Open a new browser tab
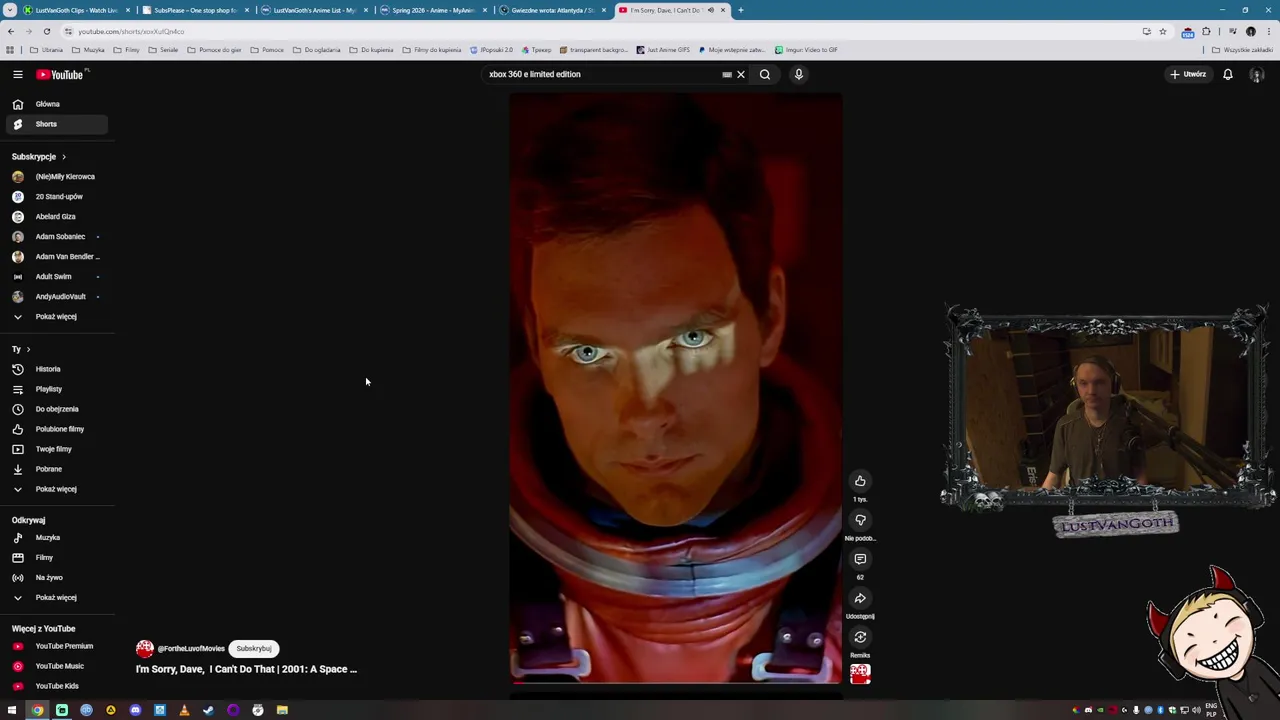The height and width of the screenshot is (720, 1280). [x=740, y=10]
